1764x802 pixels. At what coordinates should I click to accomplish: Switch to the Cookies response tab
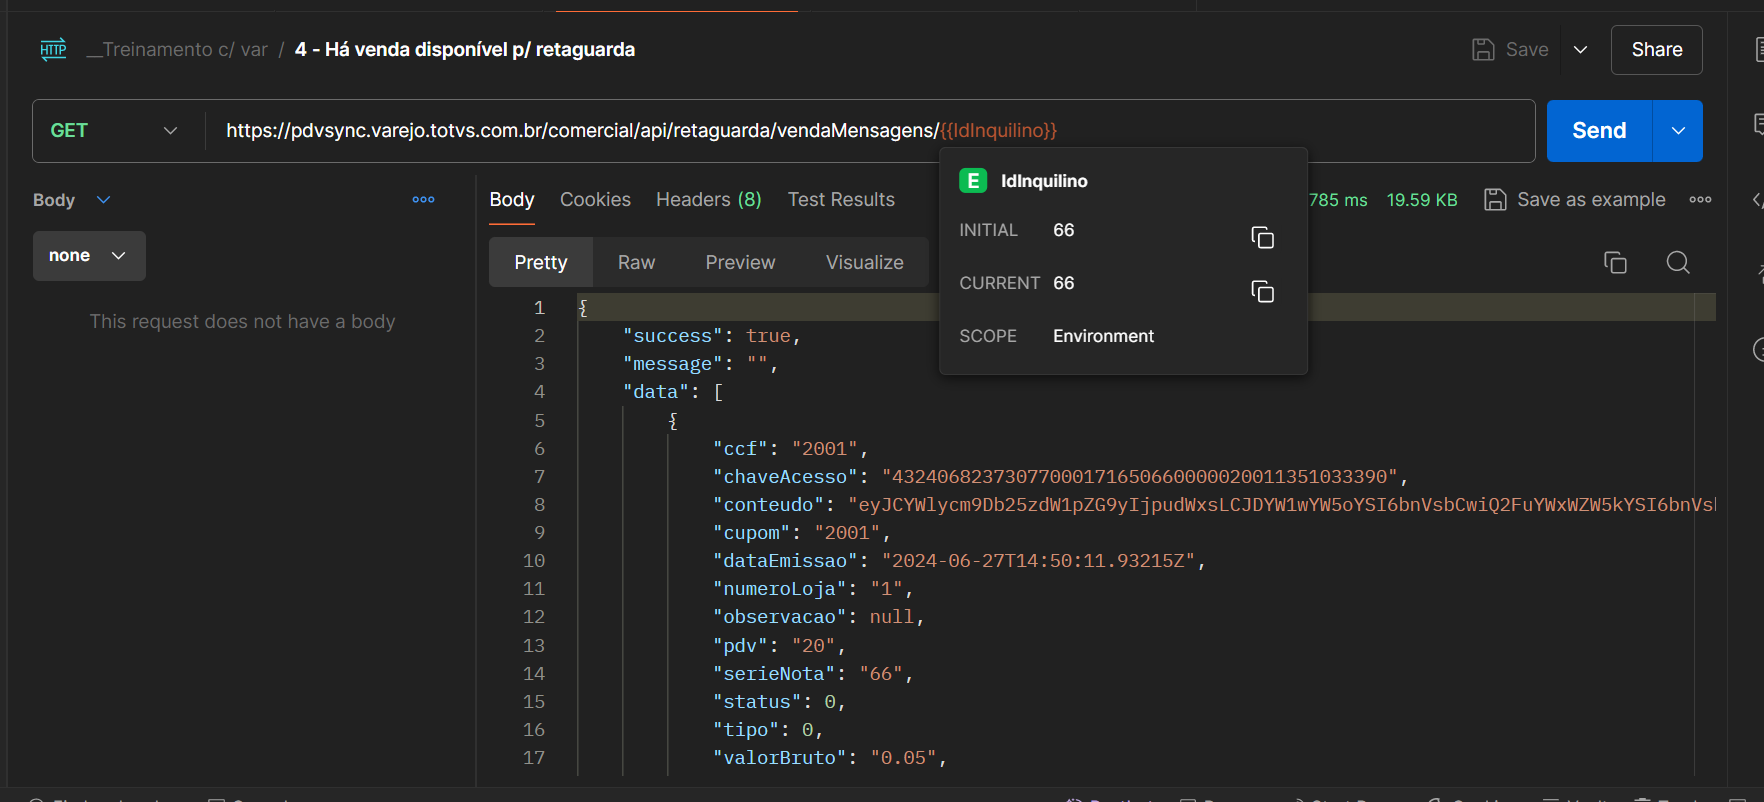[x=595, y=200]
